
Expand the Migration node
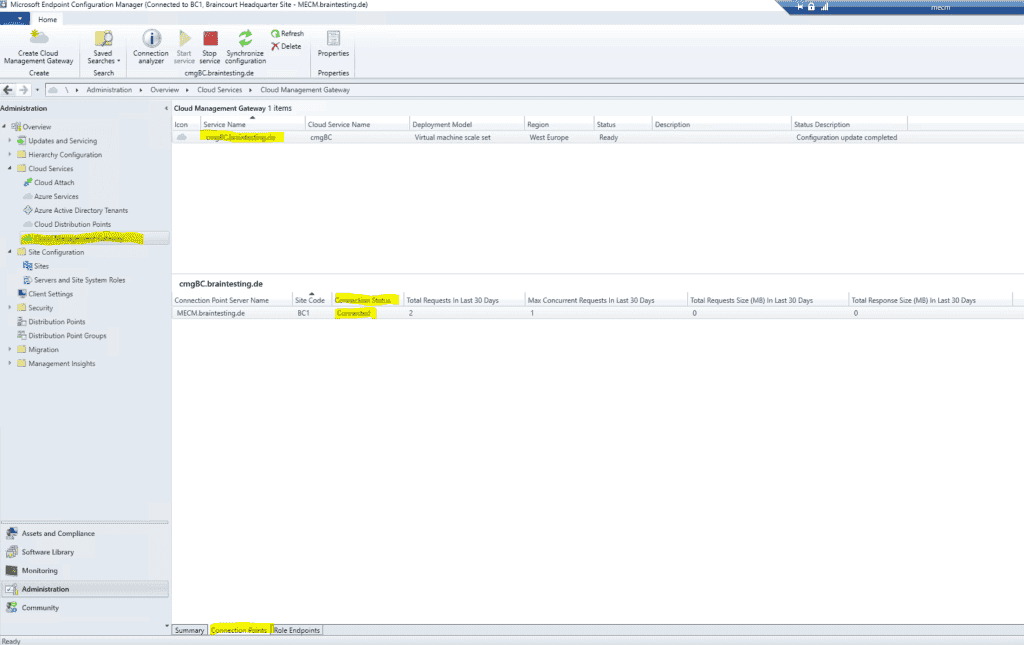(x=10, y=349)
